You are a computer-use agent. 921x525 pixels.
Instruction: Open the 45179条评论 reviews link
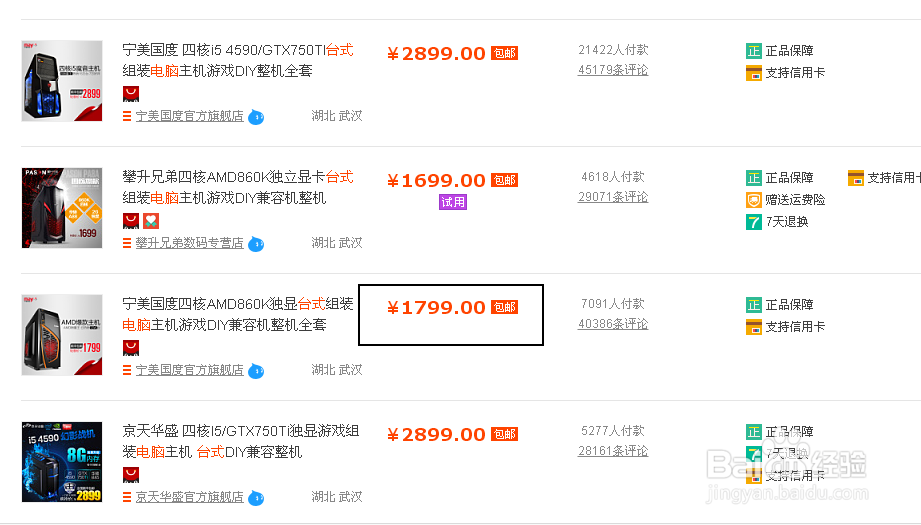[613, 70]
